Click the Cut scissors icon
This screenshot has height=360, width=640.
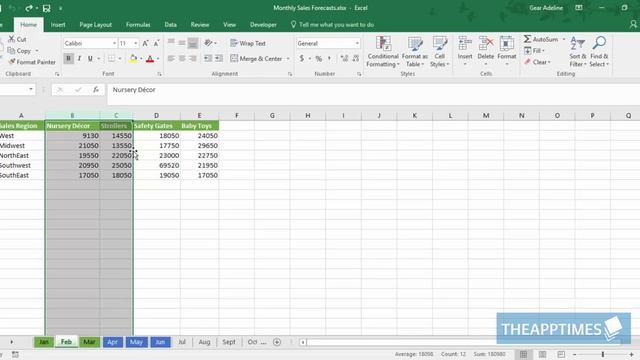pyautogui.click(x=12, y=39)
